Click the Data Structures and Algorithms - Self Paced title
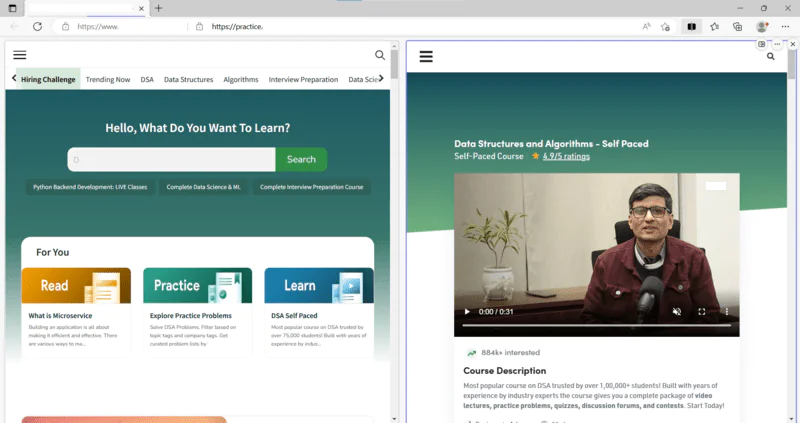 coord(551,144)
